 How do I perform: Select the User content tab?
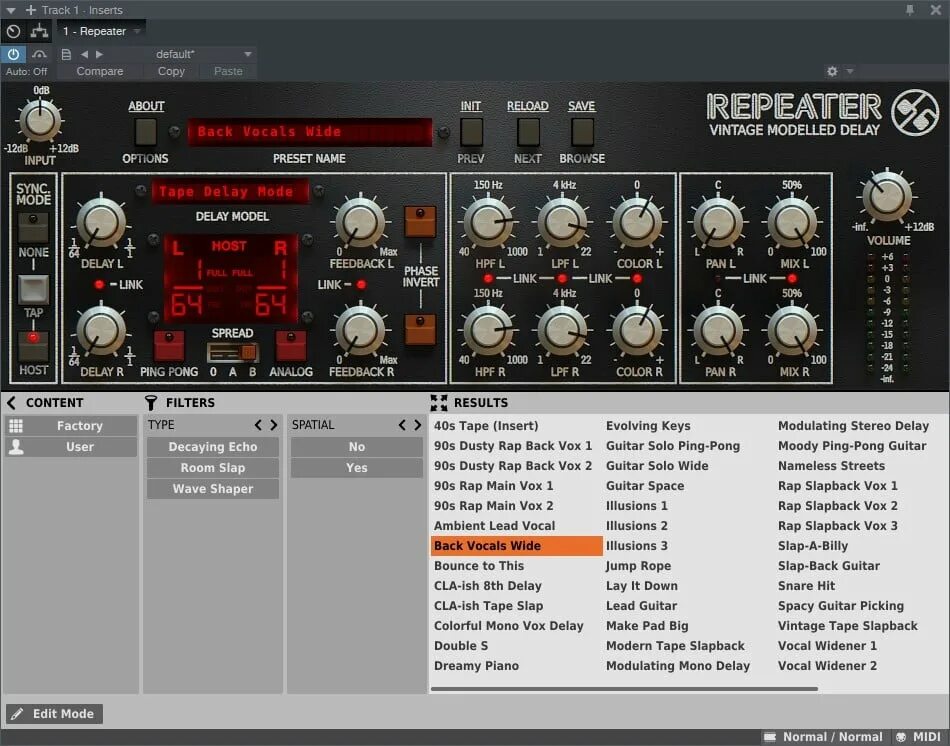71,447
